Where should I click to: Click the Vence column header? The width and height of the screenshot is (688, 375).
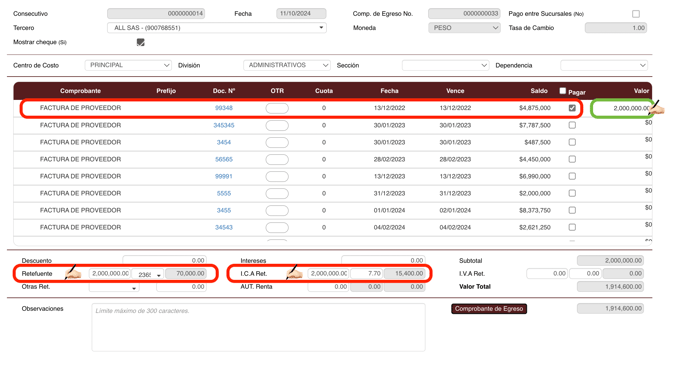point(455,91)
